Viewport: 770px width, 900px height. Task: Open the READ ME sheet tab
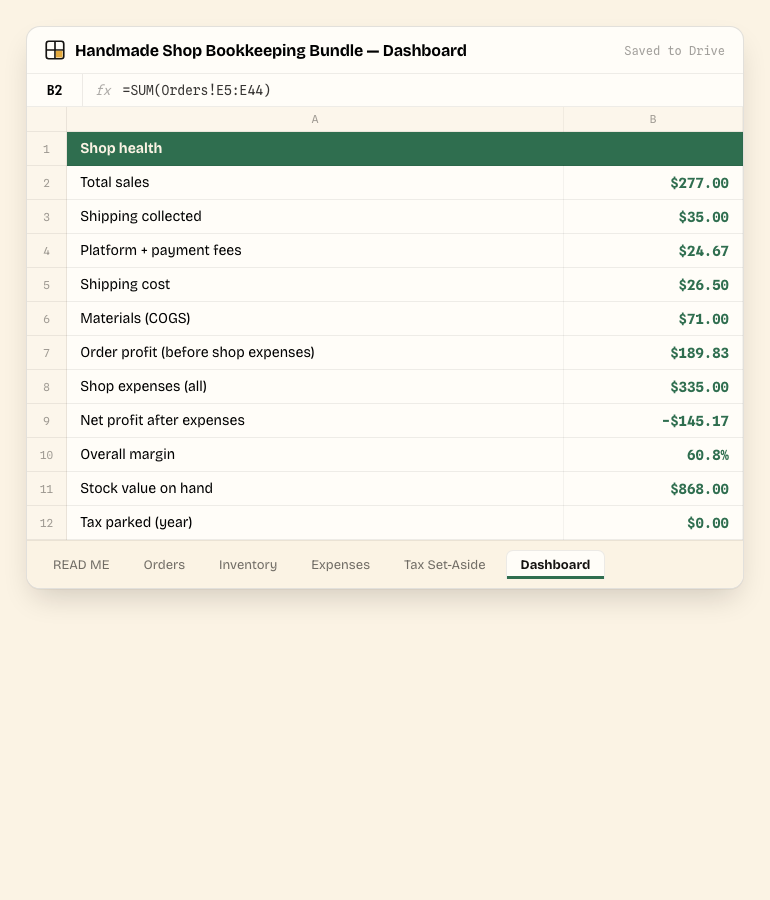click(81, 565)
